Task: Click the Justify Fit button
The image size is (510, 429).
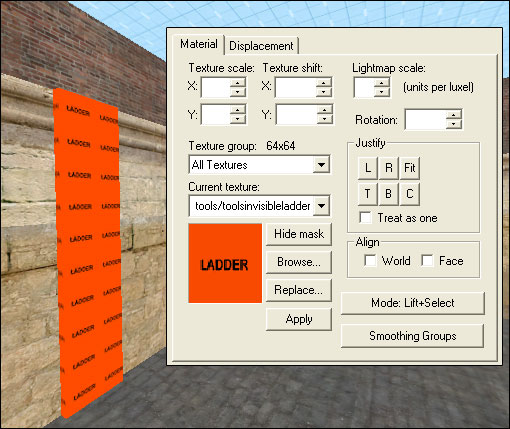Action: pos(410,168)
